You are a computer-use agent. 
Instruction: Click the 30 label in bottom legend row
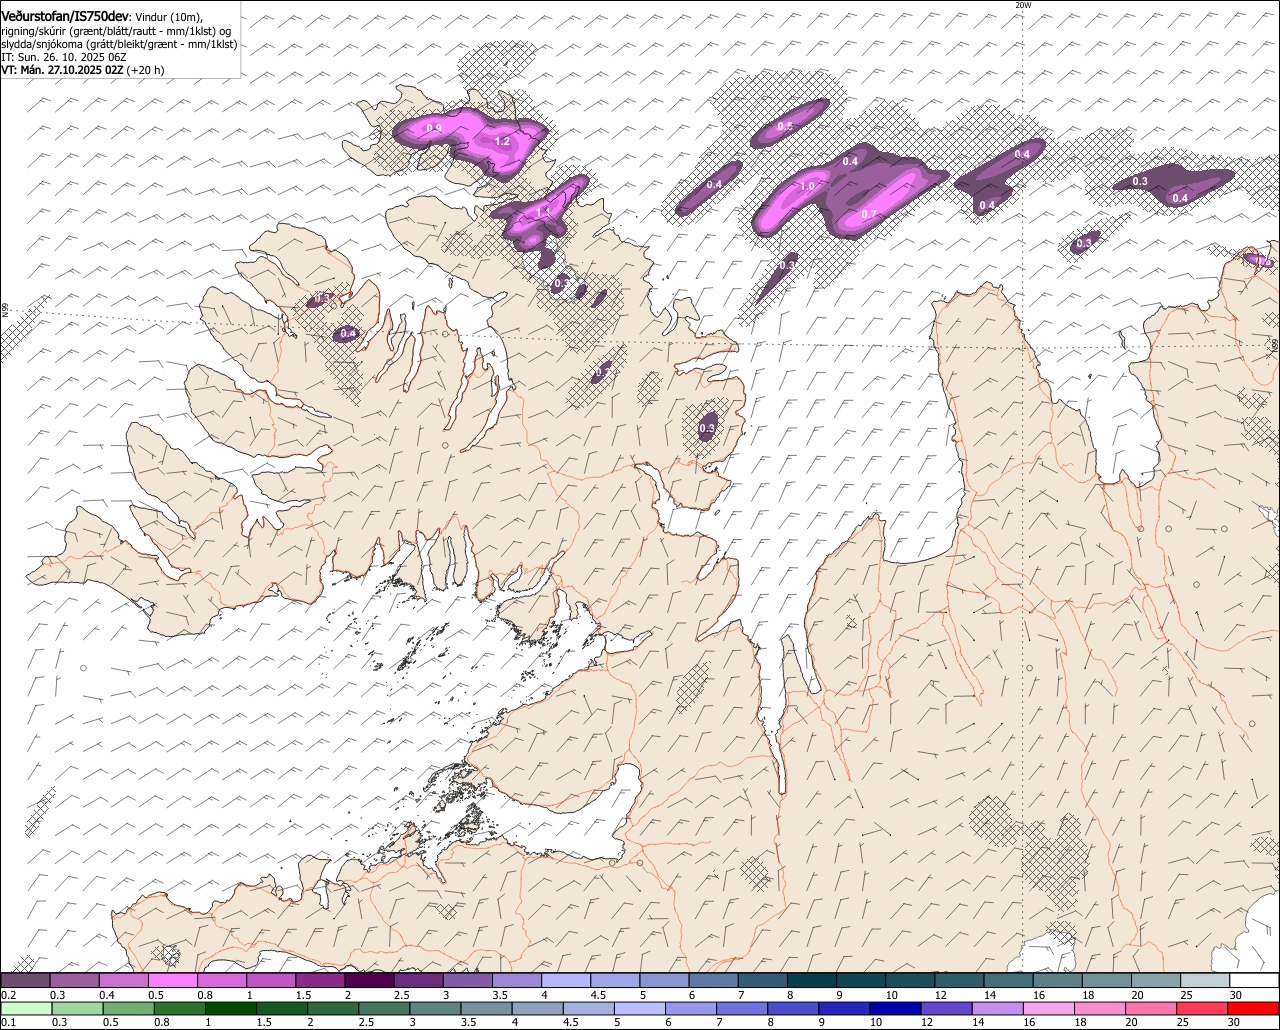[1233, 1022]
